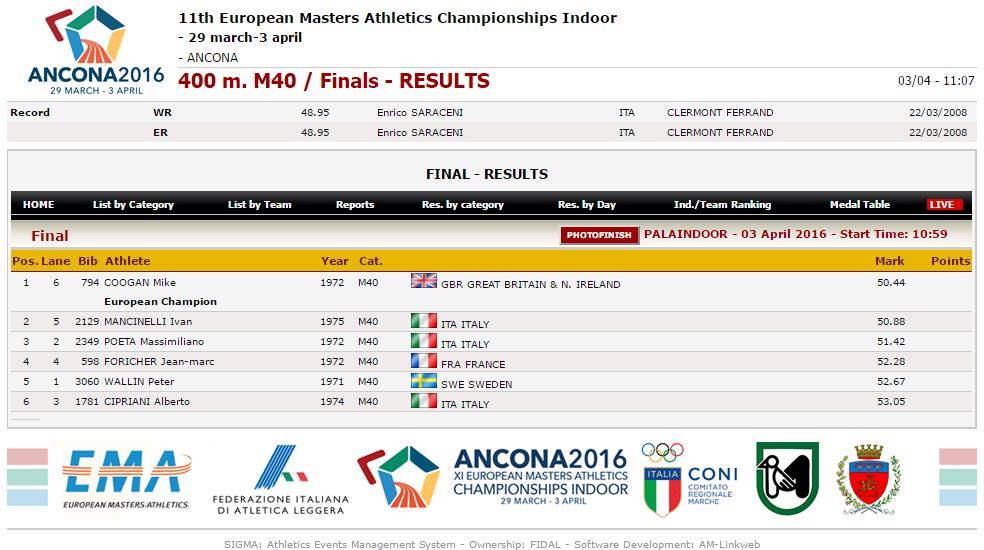The width and height of the screenshot is (984, 550).
Task: Click the Sweden flag icon
Action: tap(424, 380)
